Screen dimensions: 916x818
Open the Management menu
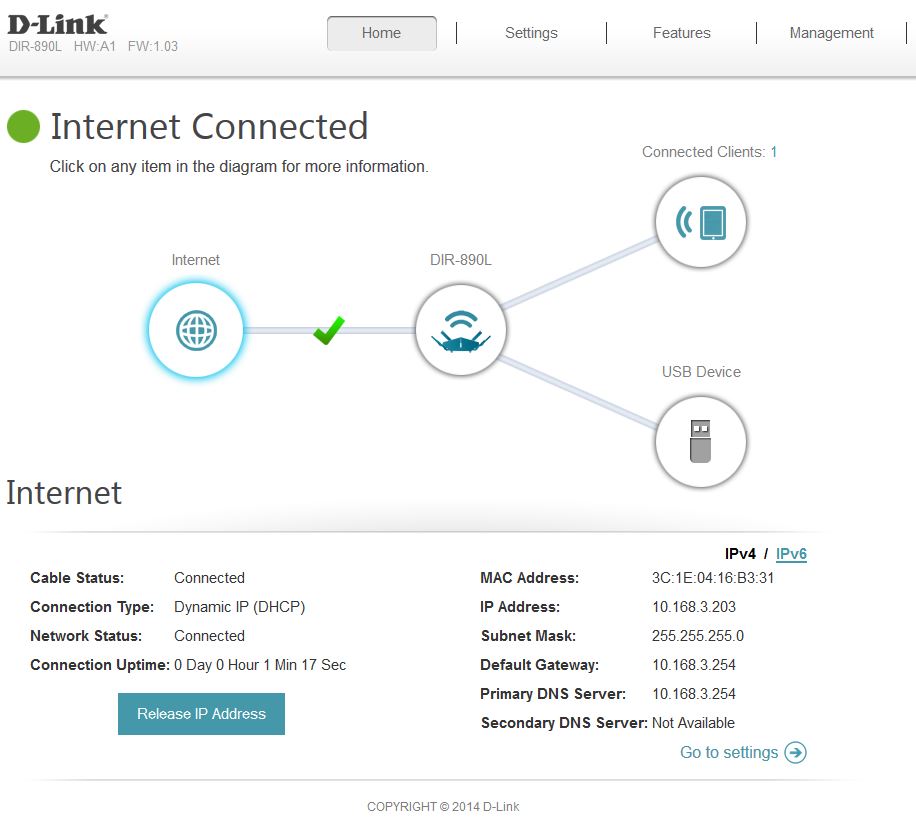831,33
